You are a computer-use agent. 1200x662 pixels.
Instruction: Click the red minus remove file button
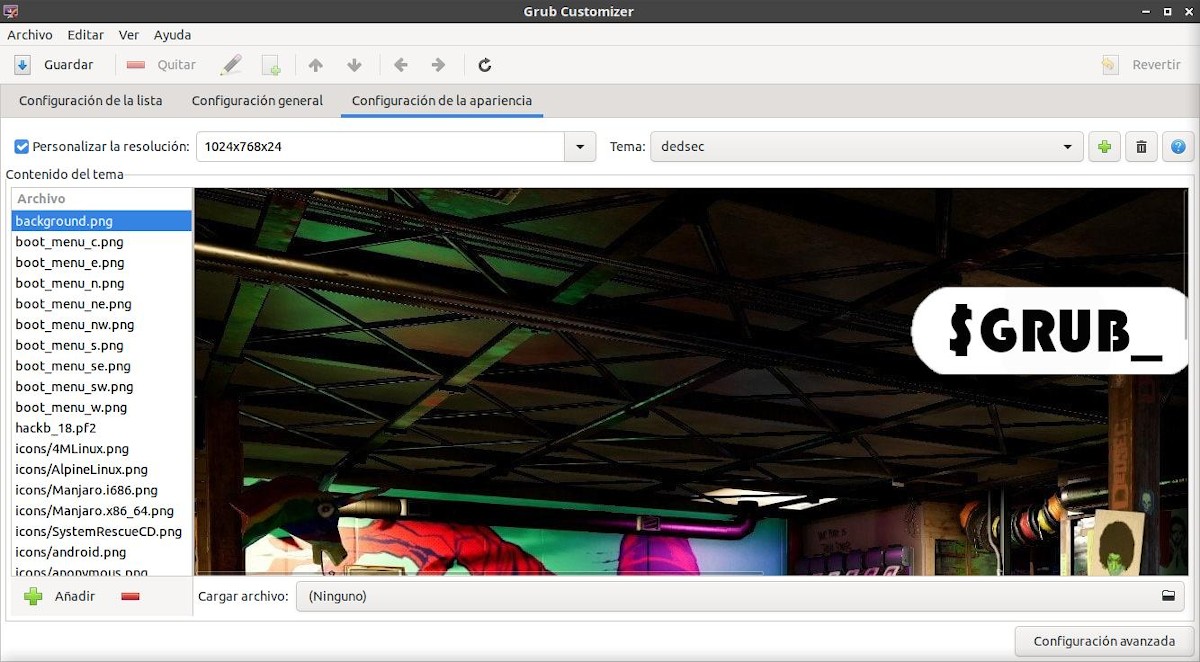[x=130, y=597]
